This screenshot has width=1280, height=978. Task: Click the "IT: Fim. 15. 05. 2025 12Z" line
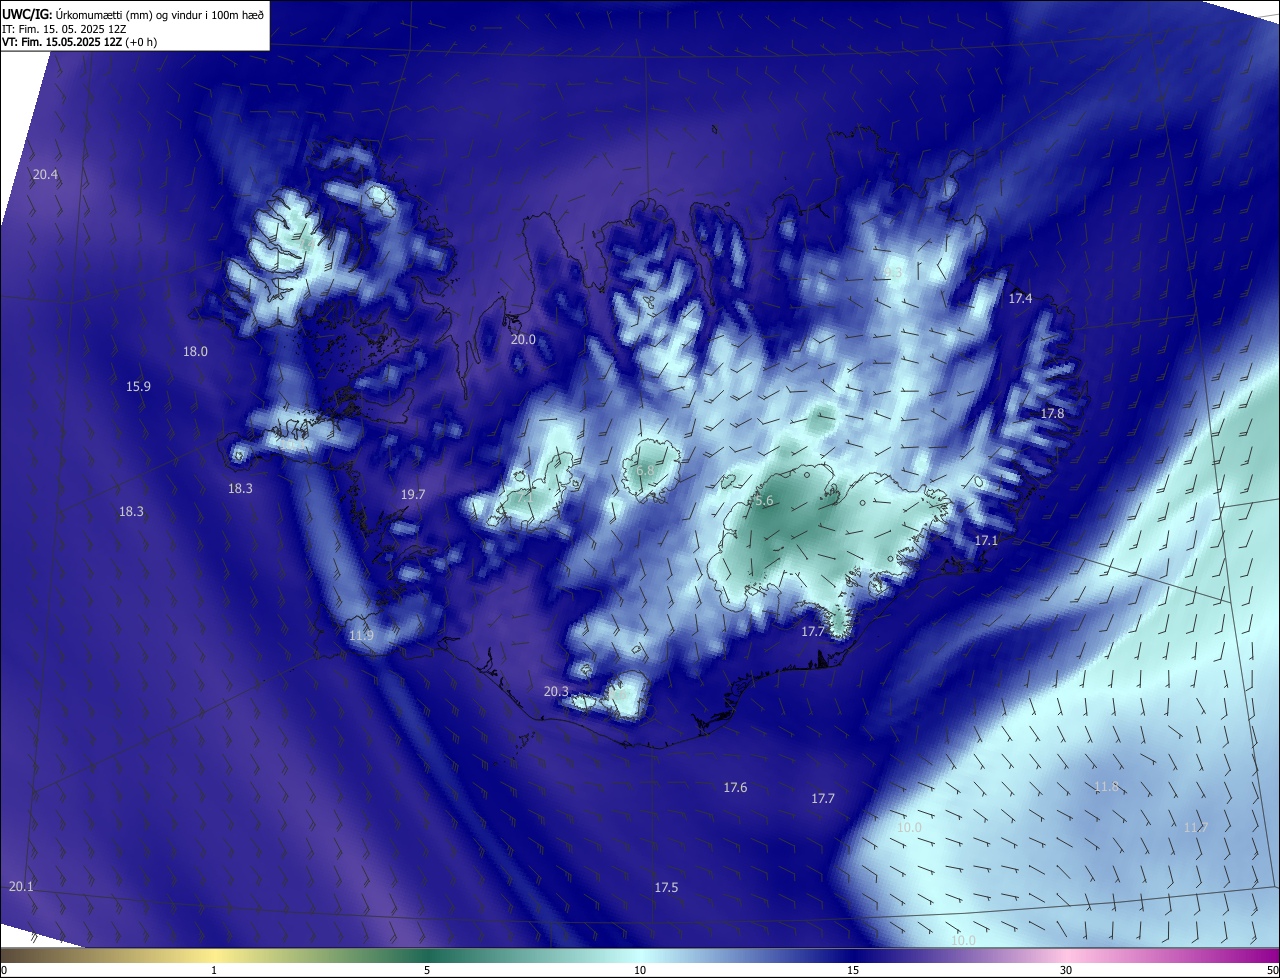63,28
